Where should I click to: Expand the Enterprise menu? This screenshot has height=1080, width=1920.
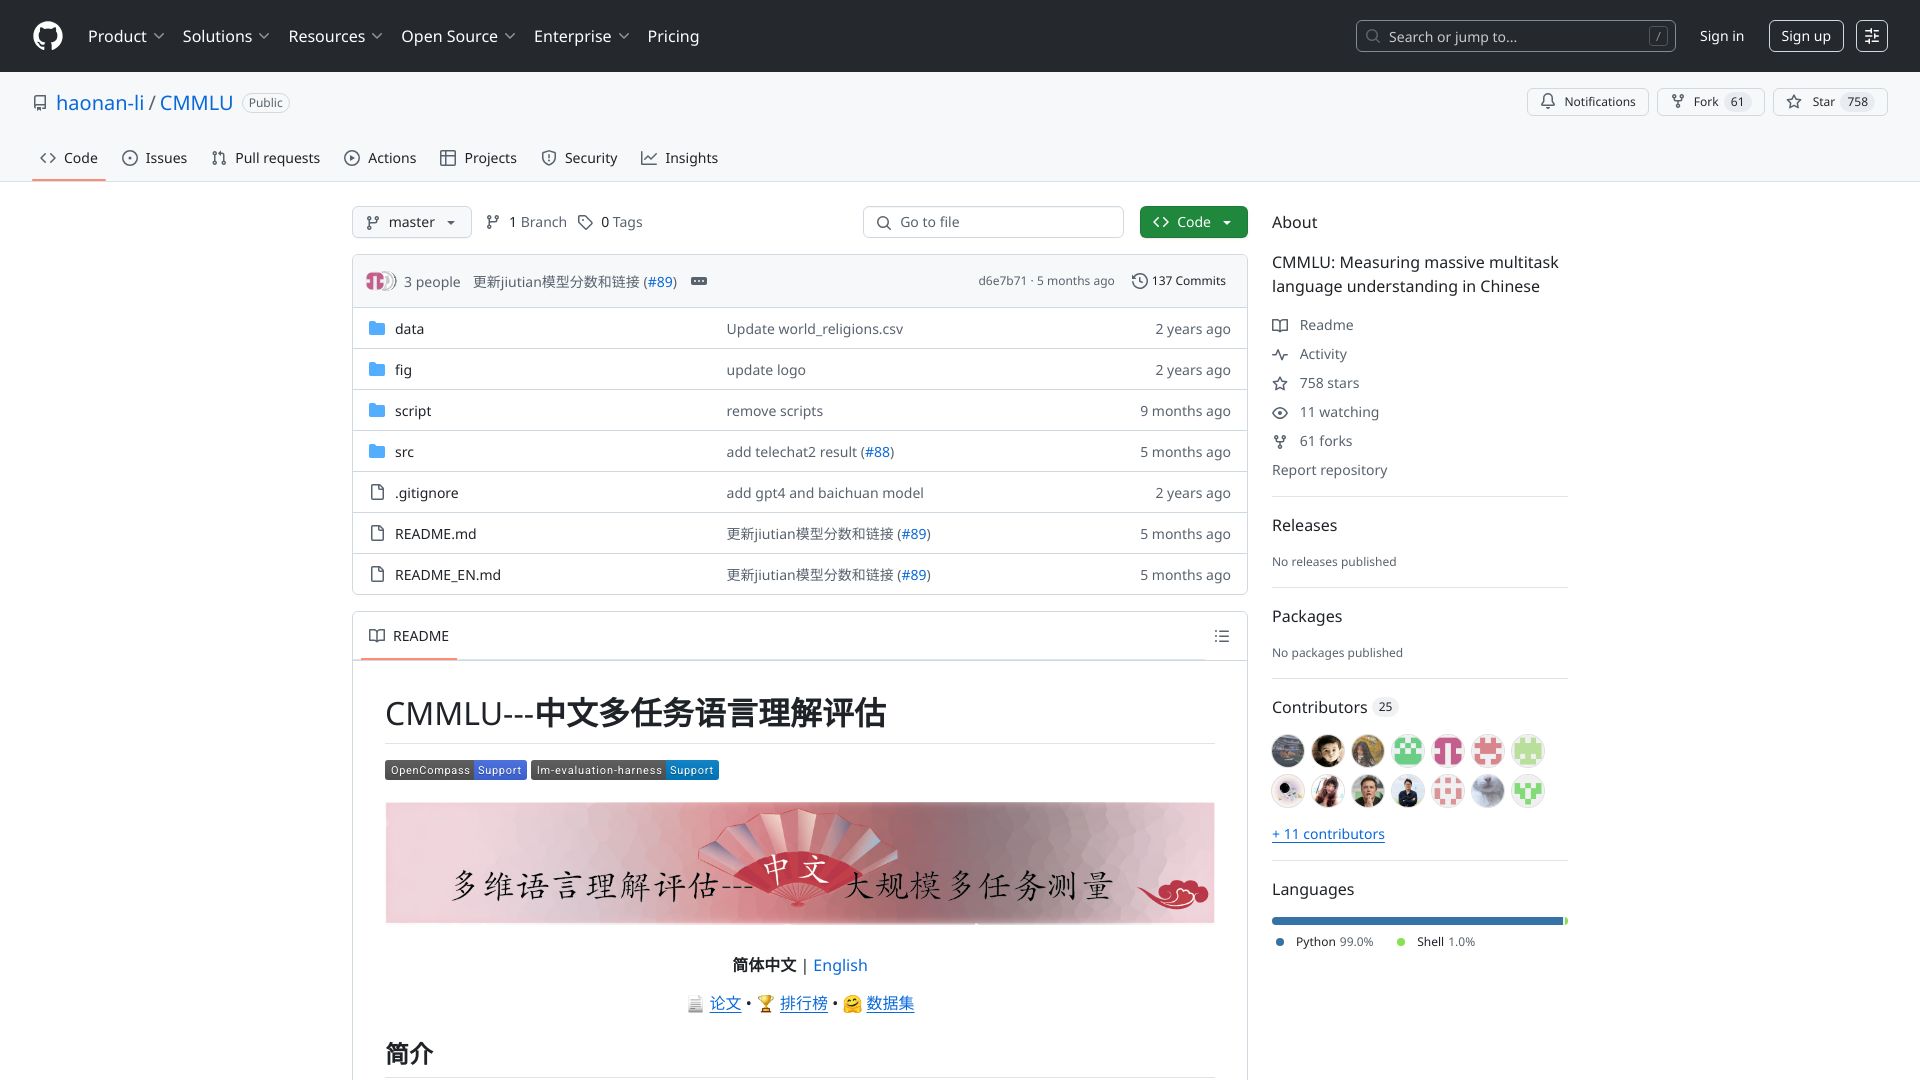581,36
